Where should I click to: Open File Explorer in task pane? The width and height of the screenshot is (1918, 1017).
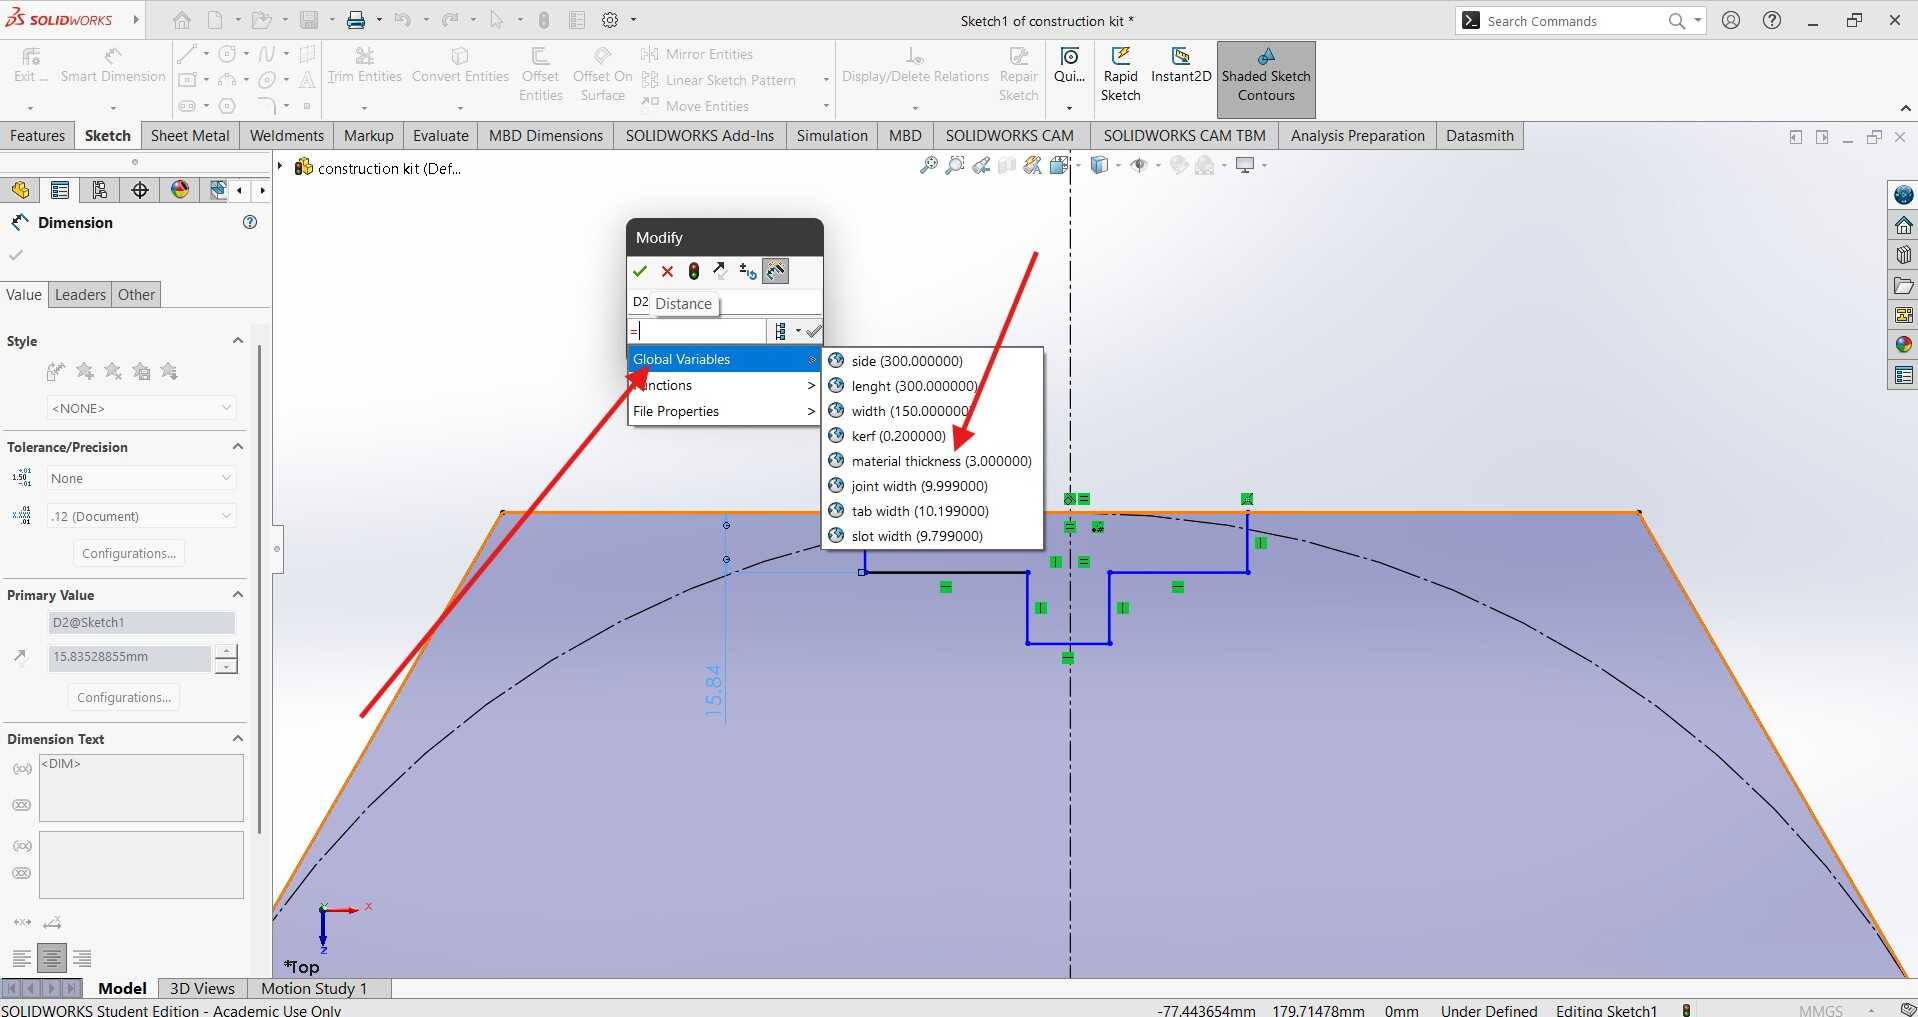tap(1903, 285)
